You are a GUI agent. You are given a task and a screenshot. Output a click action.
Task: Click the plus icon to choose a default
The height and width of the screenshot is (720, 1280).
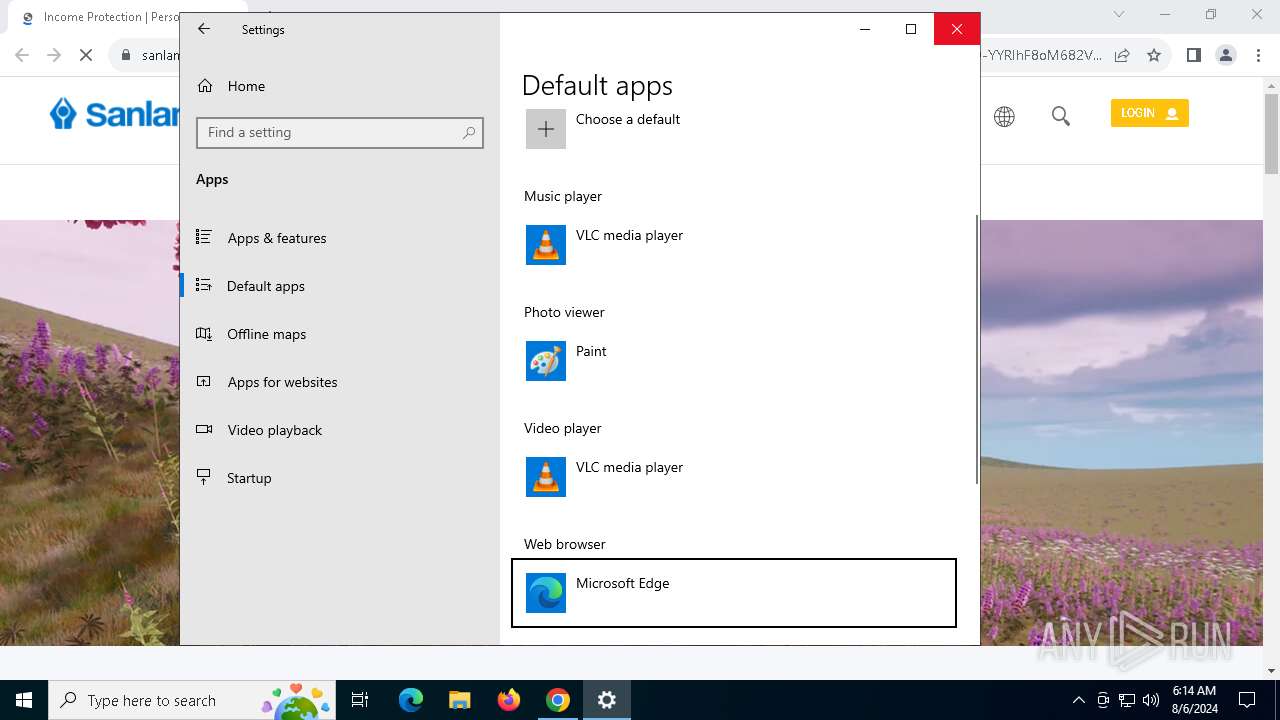tap(546, 129)
